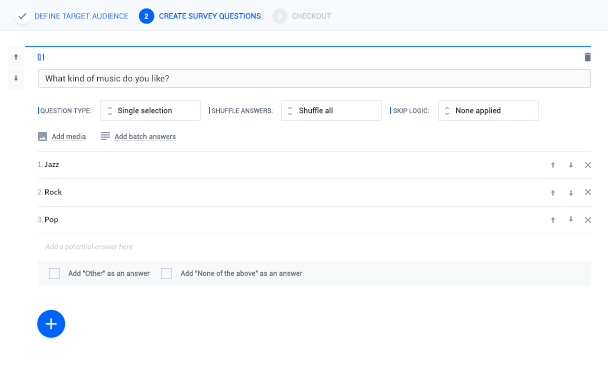
Task: Move the Jazz answer down
Action: [x=571, y=165]
